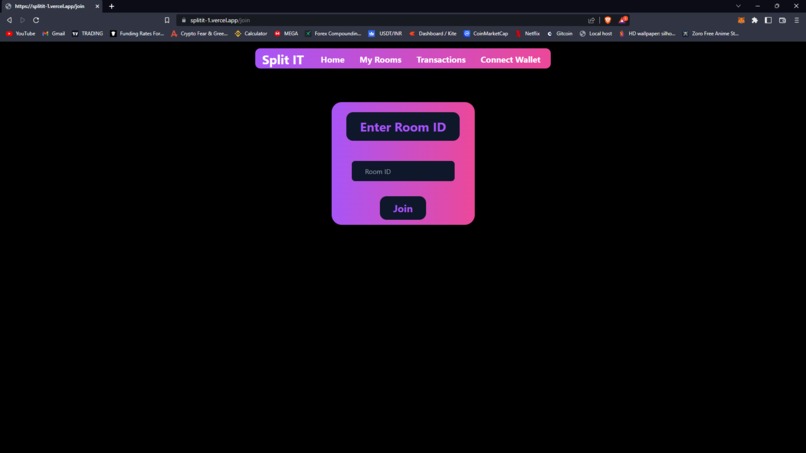Bookmark this page using the bookmark icon
806x453 pixels.
point(167,20)
